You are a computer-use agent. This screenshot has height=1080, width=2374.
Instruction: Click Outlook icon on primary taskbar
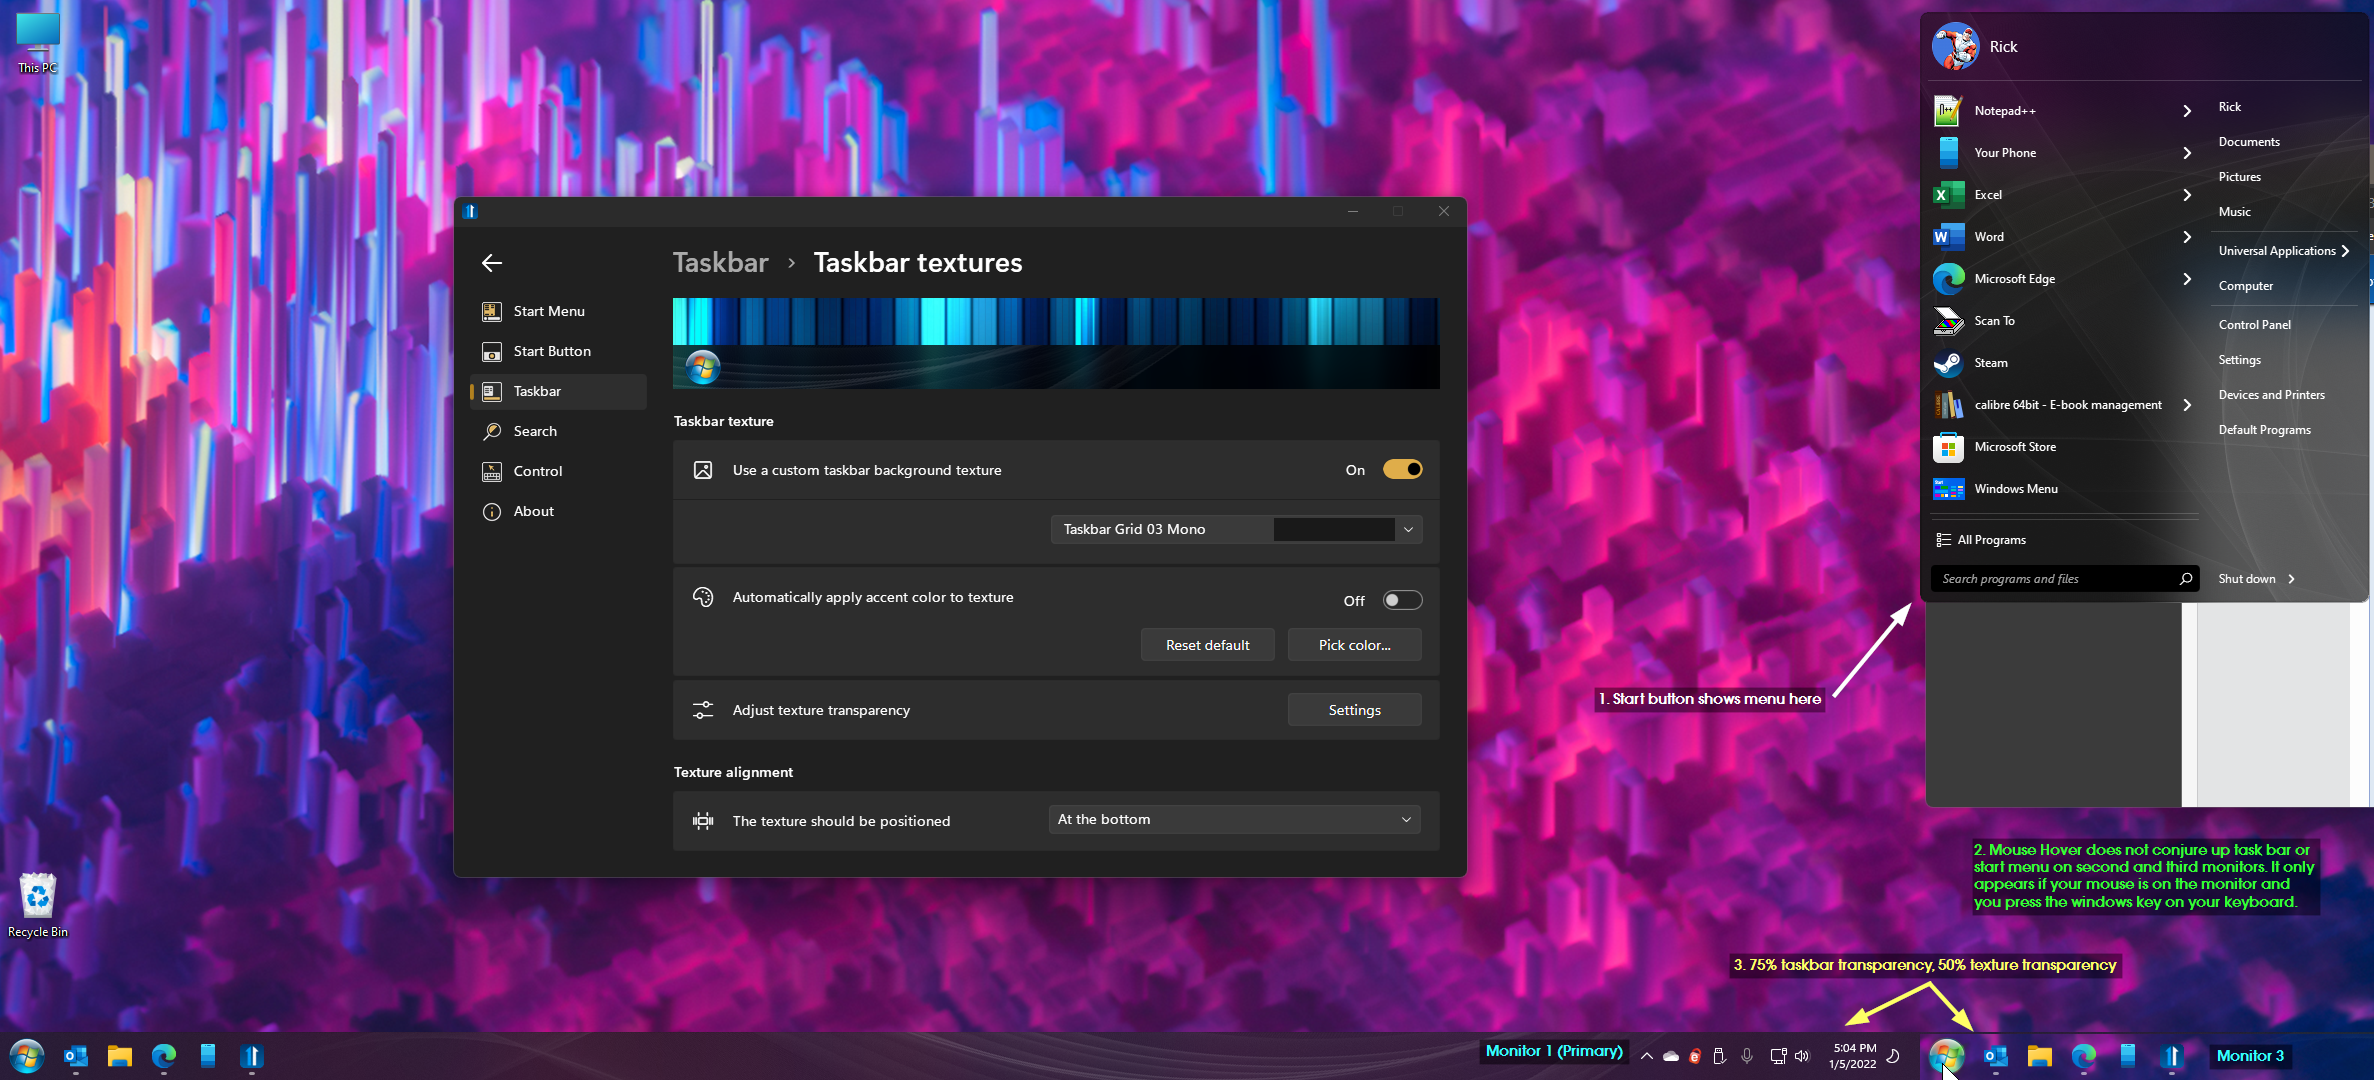pos(76,1056)
